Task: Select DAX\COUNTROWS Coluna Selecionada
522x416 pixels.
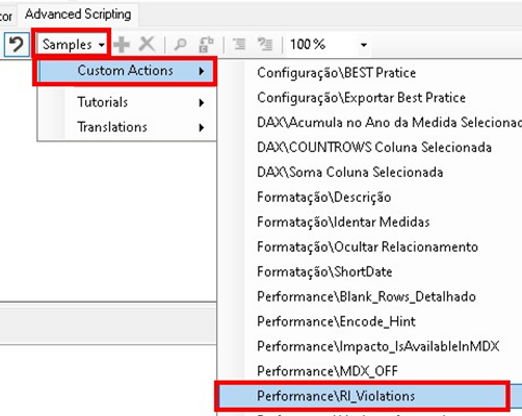Action: [x=374, y=147]
